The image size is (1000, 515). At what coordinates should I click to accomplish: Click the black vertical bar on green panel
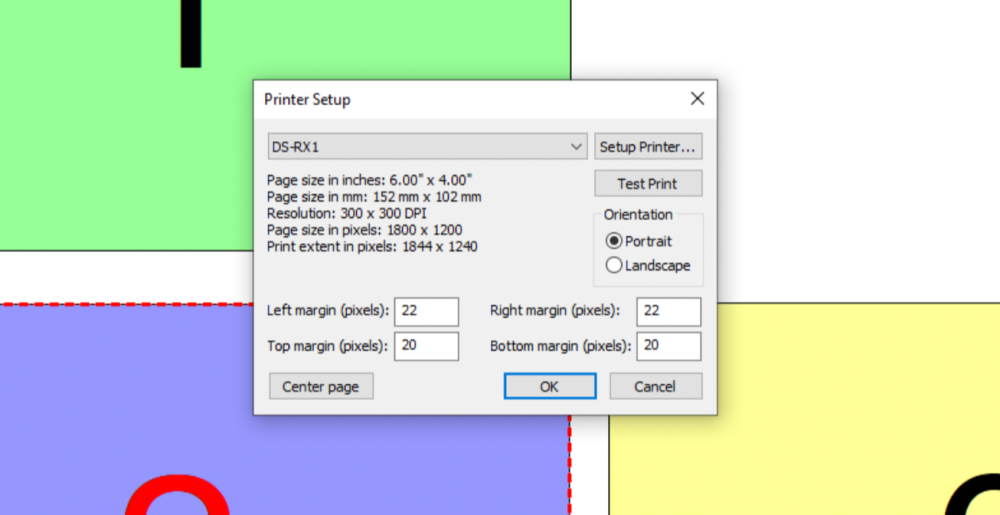191,35
